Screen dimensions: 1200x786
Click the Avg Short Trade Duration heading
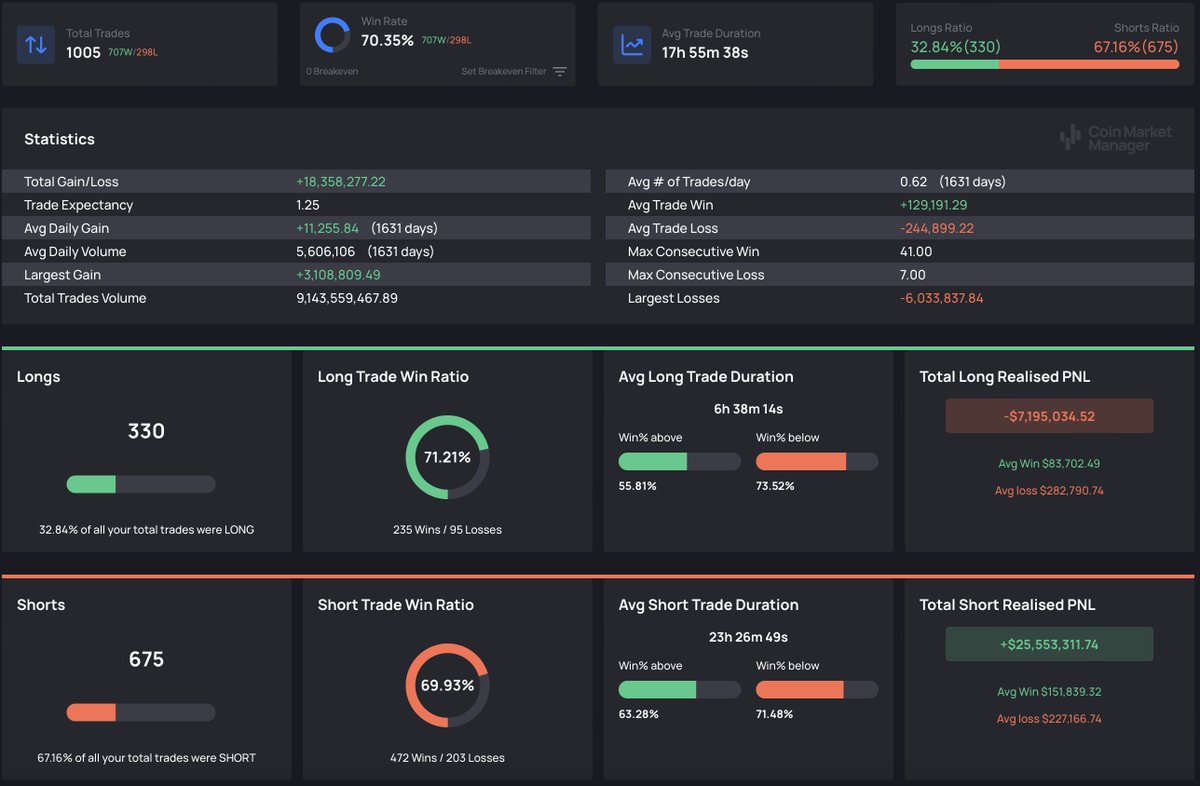point(709,605)
